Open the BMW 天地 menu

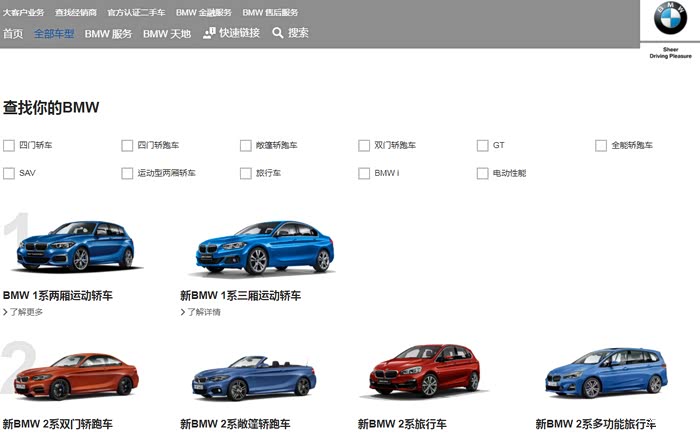[x=167, y=33]
